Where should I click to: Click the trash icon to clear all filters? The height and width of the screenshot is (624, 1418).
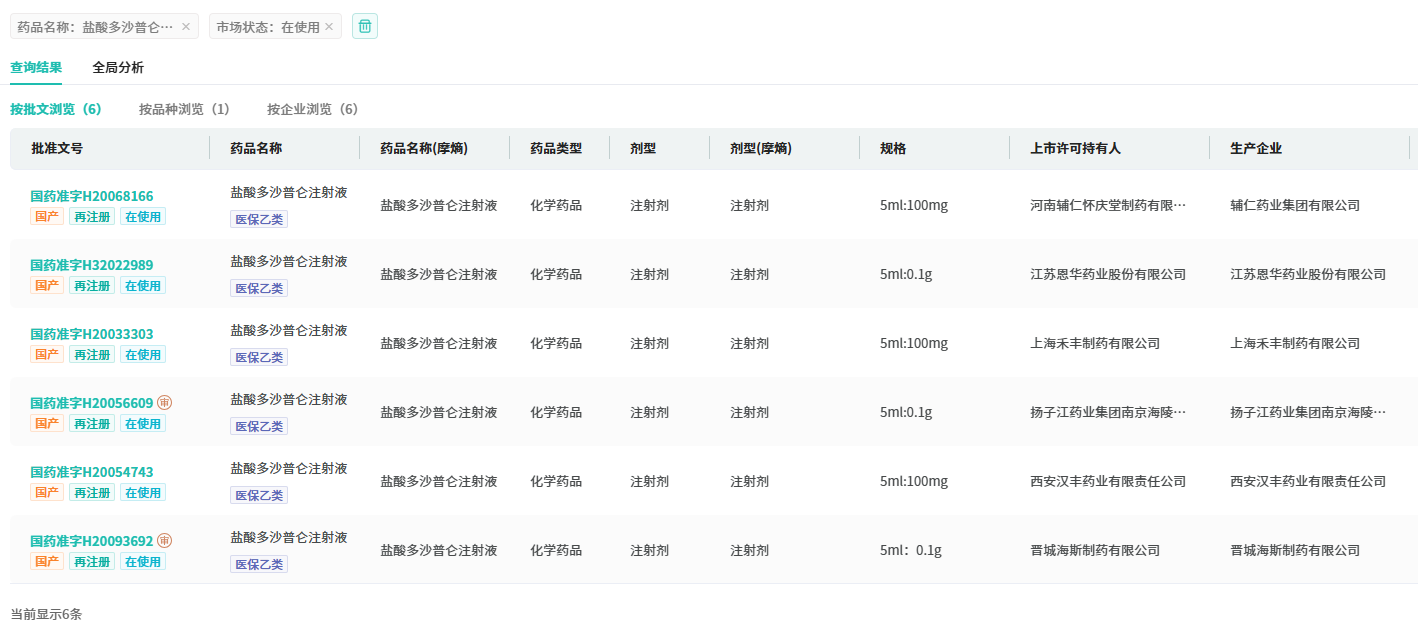(x=365, y=26)
